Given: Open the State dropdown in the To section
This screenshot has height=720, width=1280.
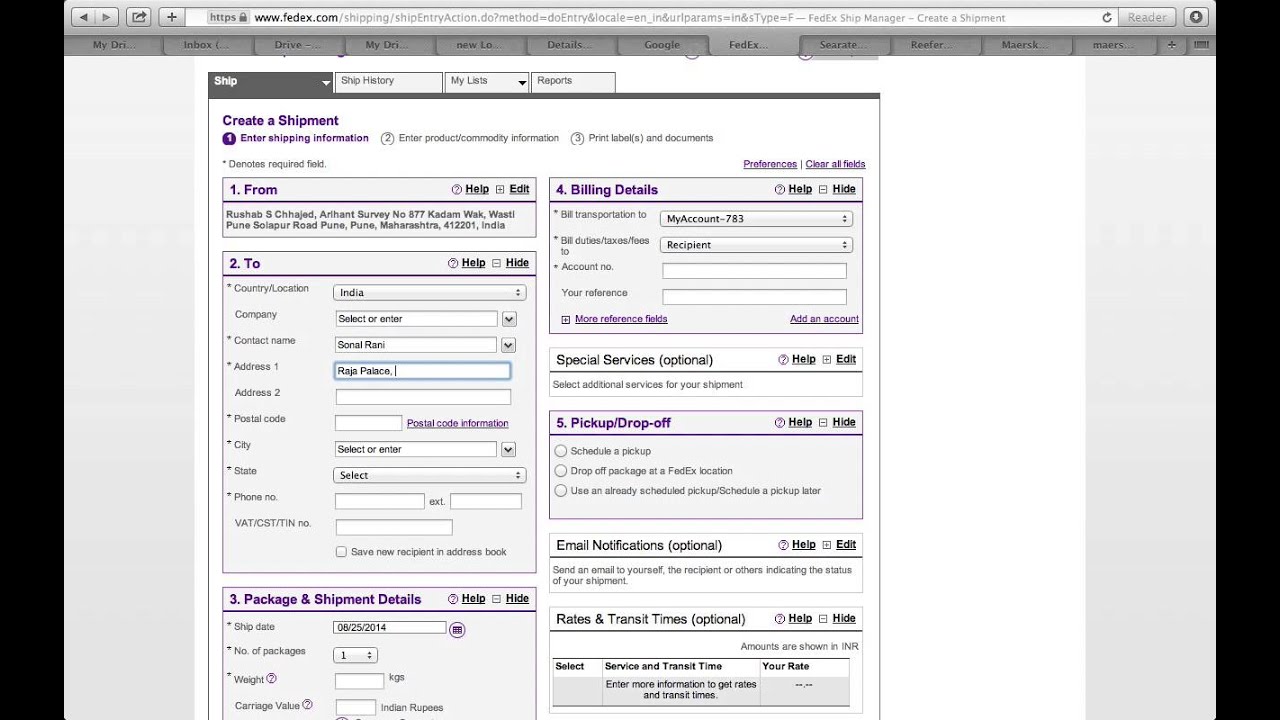Looking at the screenshot, I should pos(429,475).
